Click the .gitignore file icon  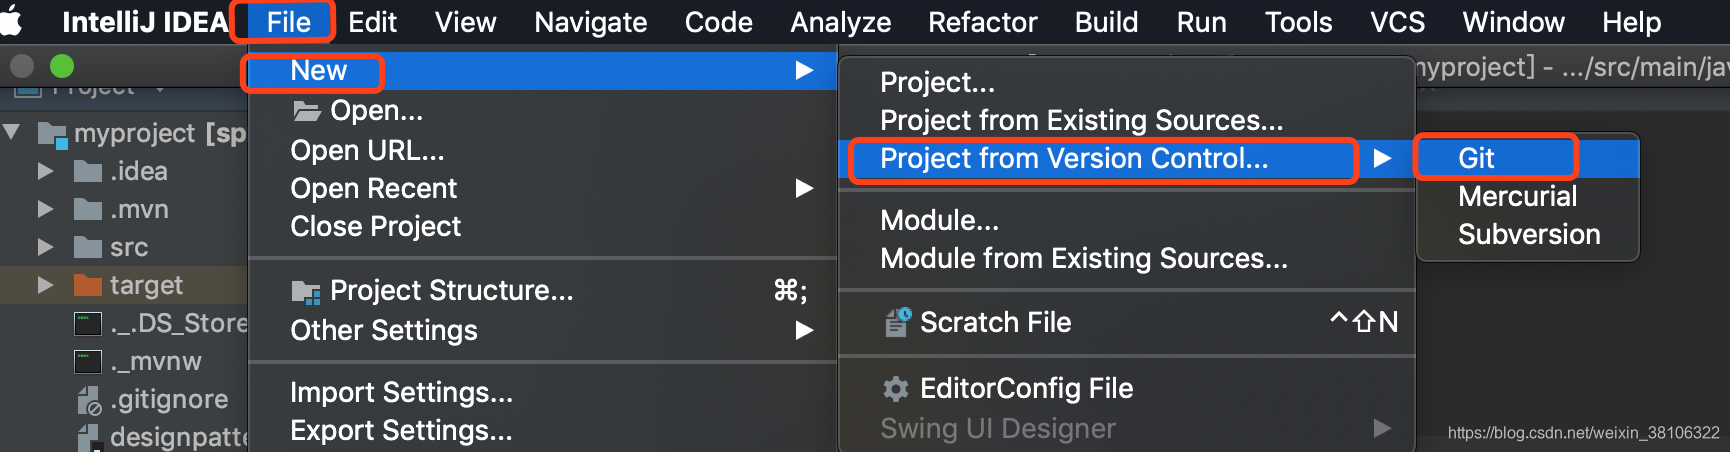(89, 400)
